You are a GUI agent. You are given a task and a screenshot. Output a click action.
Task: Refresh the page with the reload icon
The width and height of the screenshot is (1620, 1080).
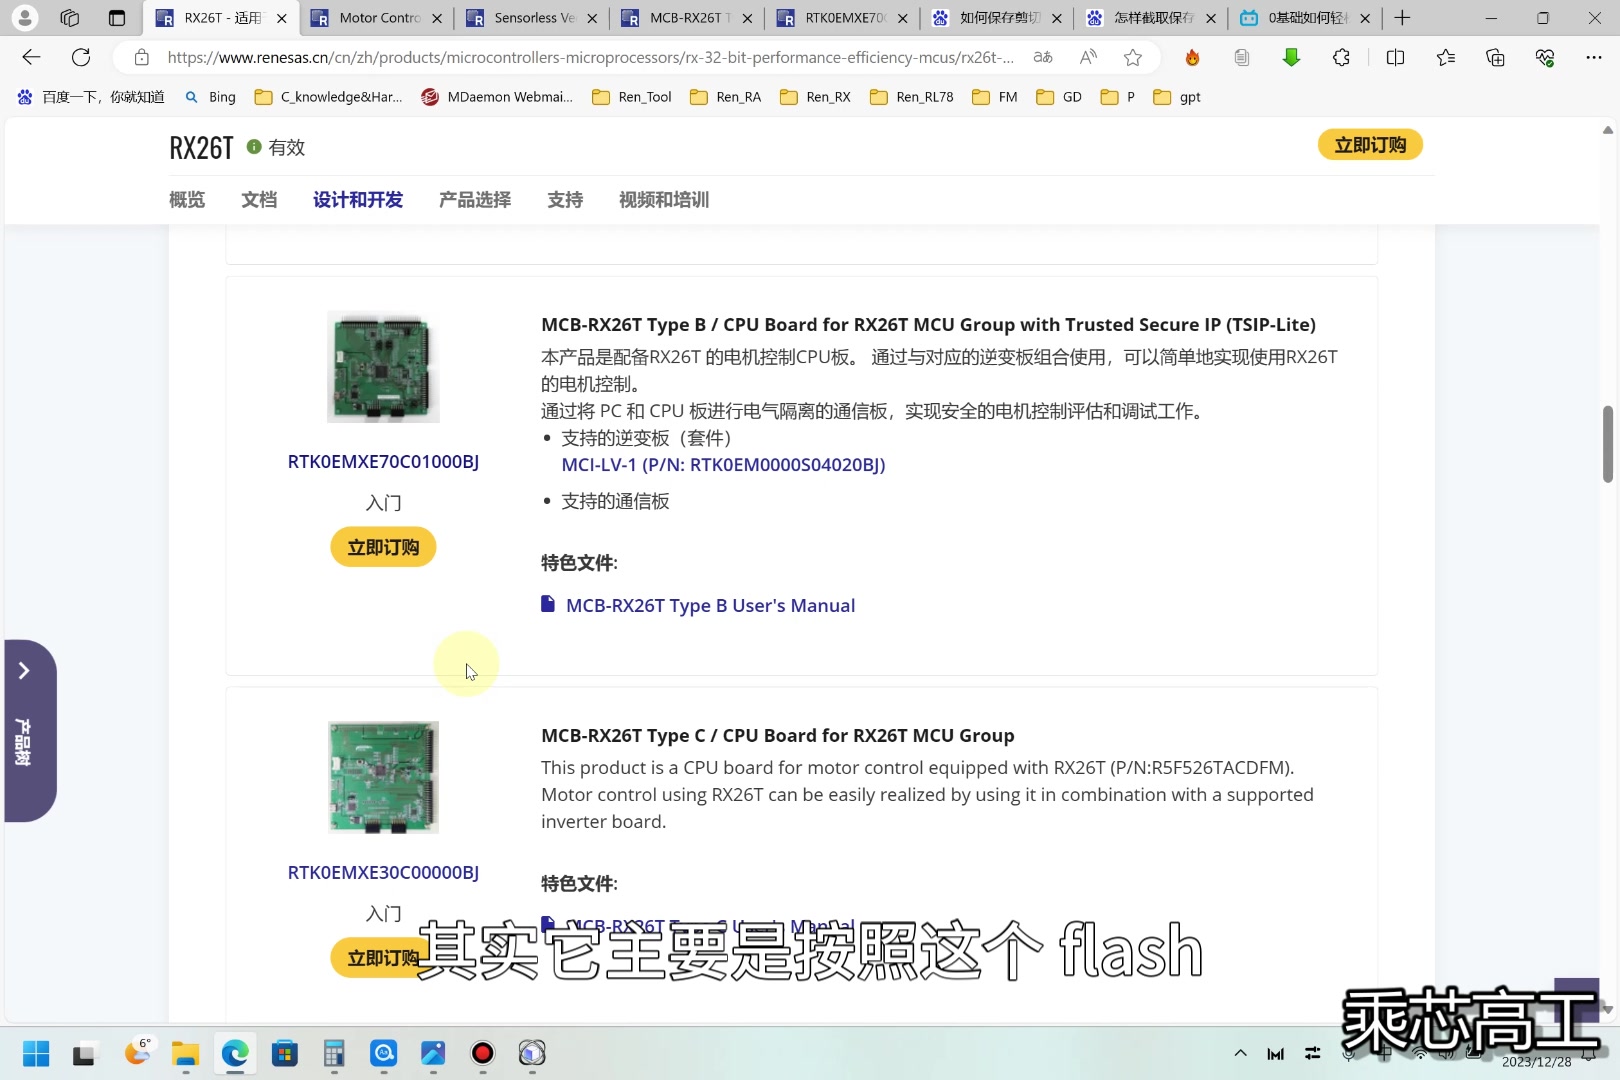coord(81,57)
